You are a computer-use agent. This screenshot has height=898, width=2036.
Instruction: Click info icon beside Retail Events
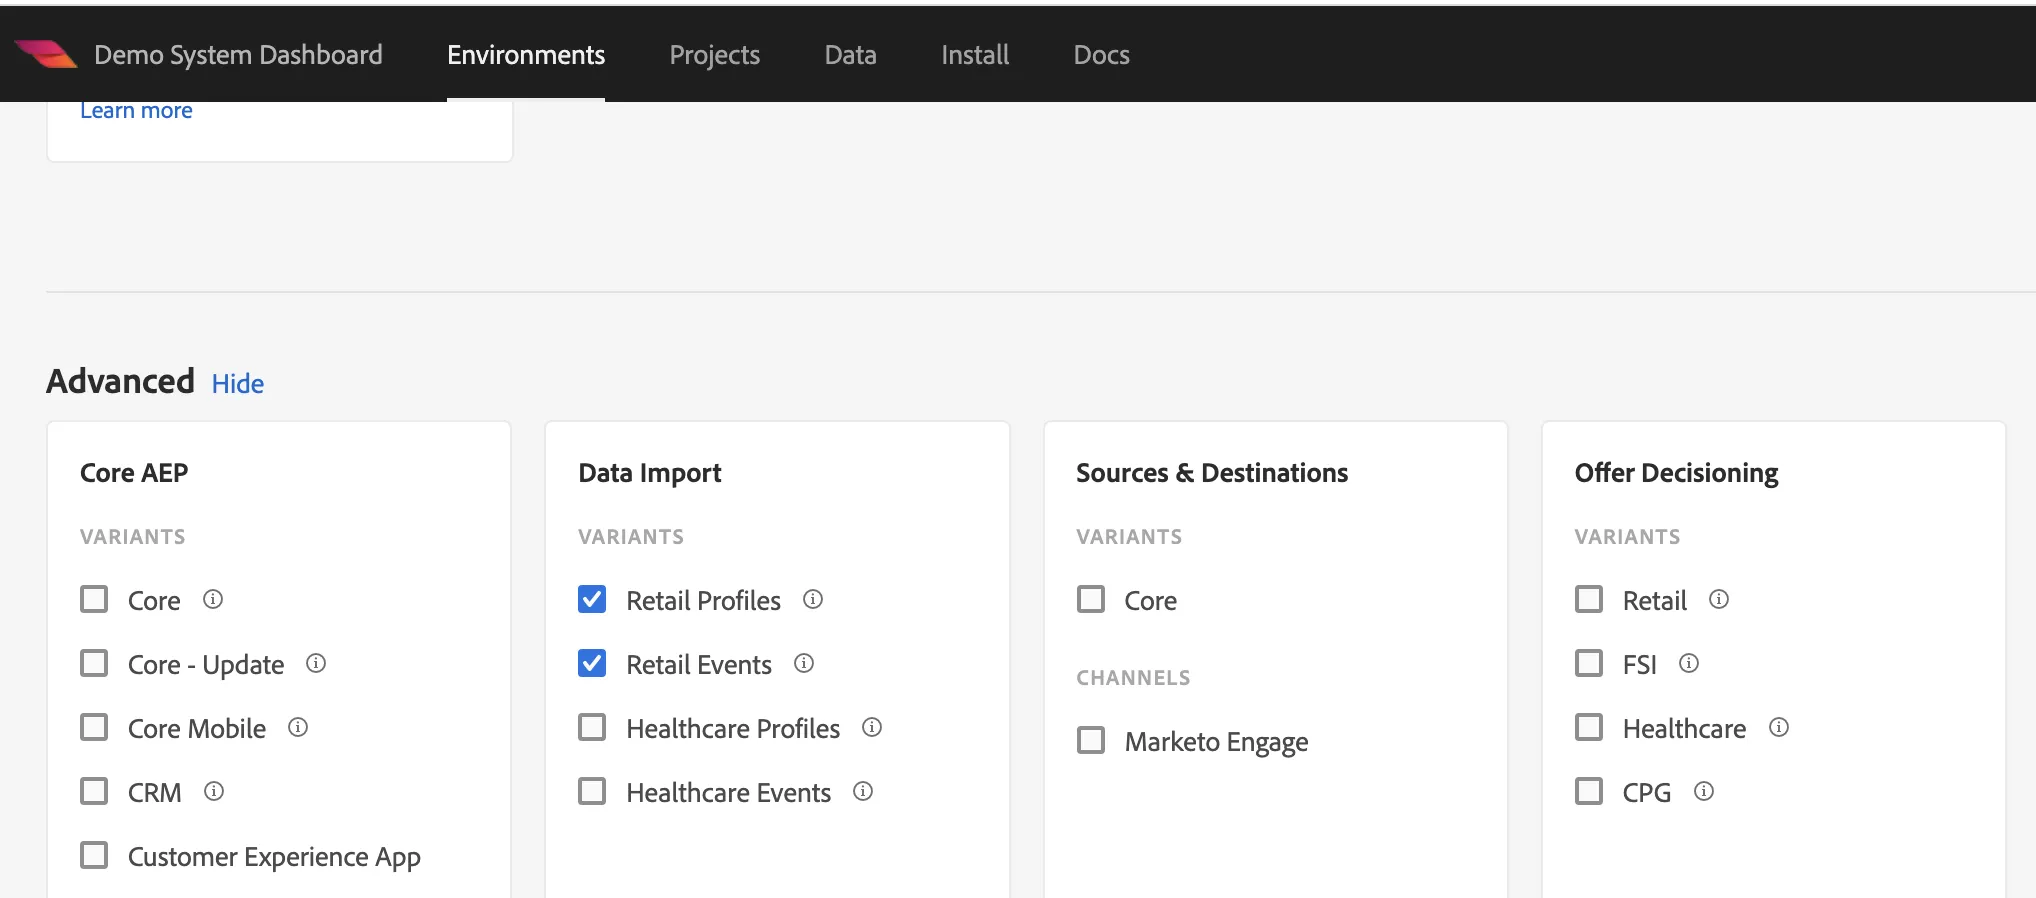804,663
